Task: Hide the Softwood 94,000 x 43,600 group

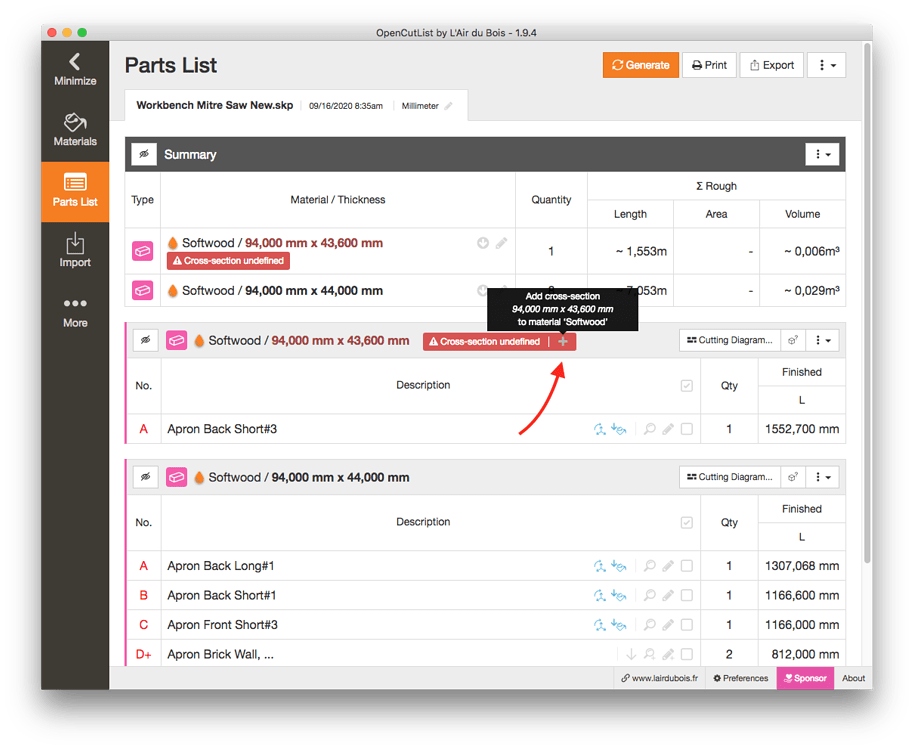Action: (145, 340)
